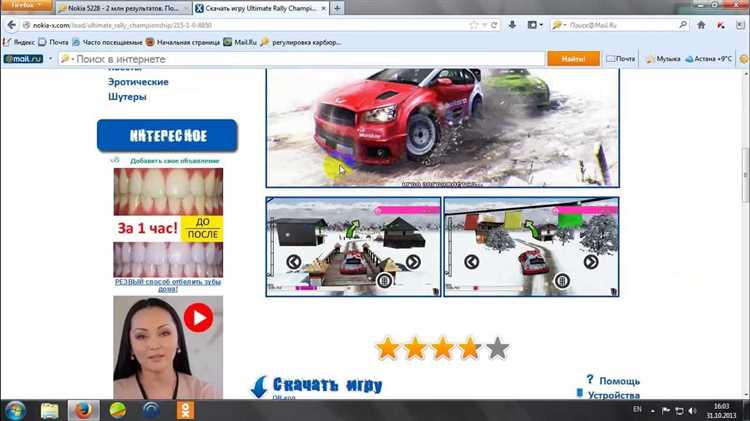Click the red Kaspersky toolbar icon

(x=721, y=25)
